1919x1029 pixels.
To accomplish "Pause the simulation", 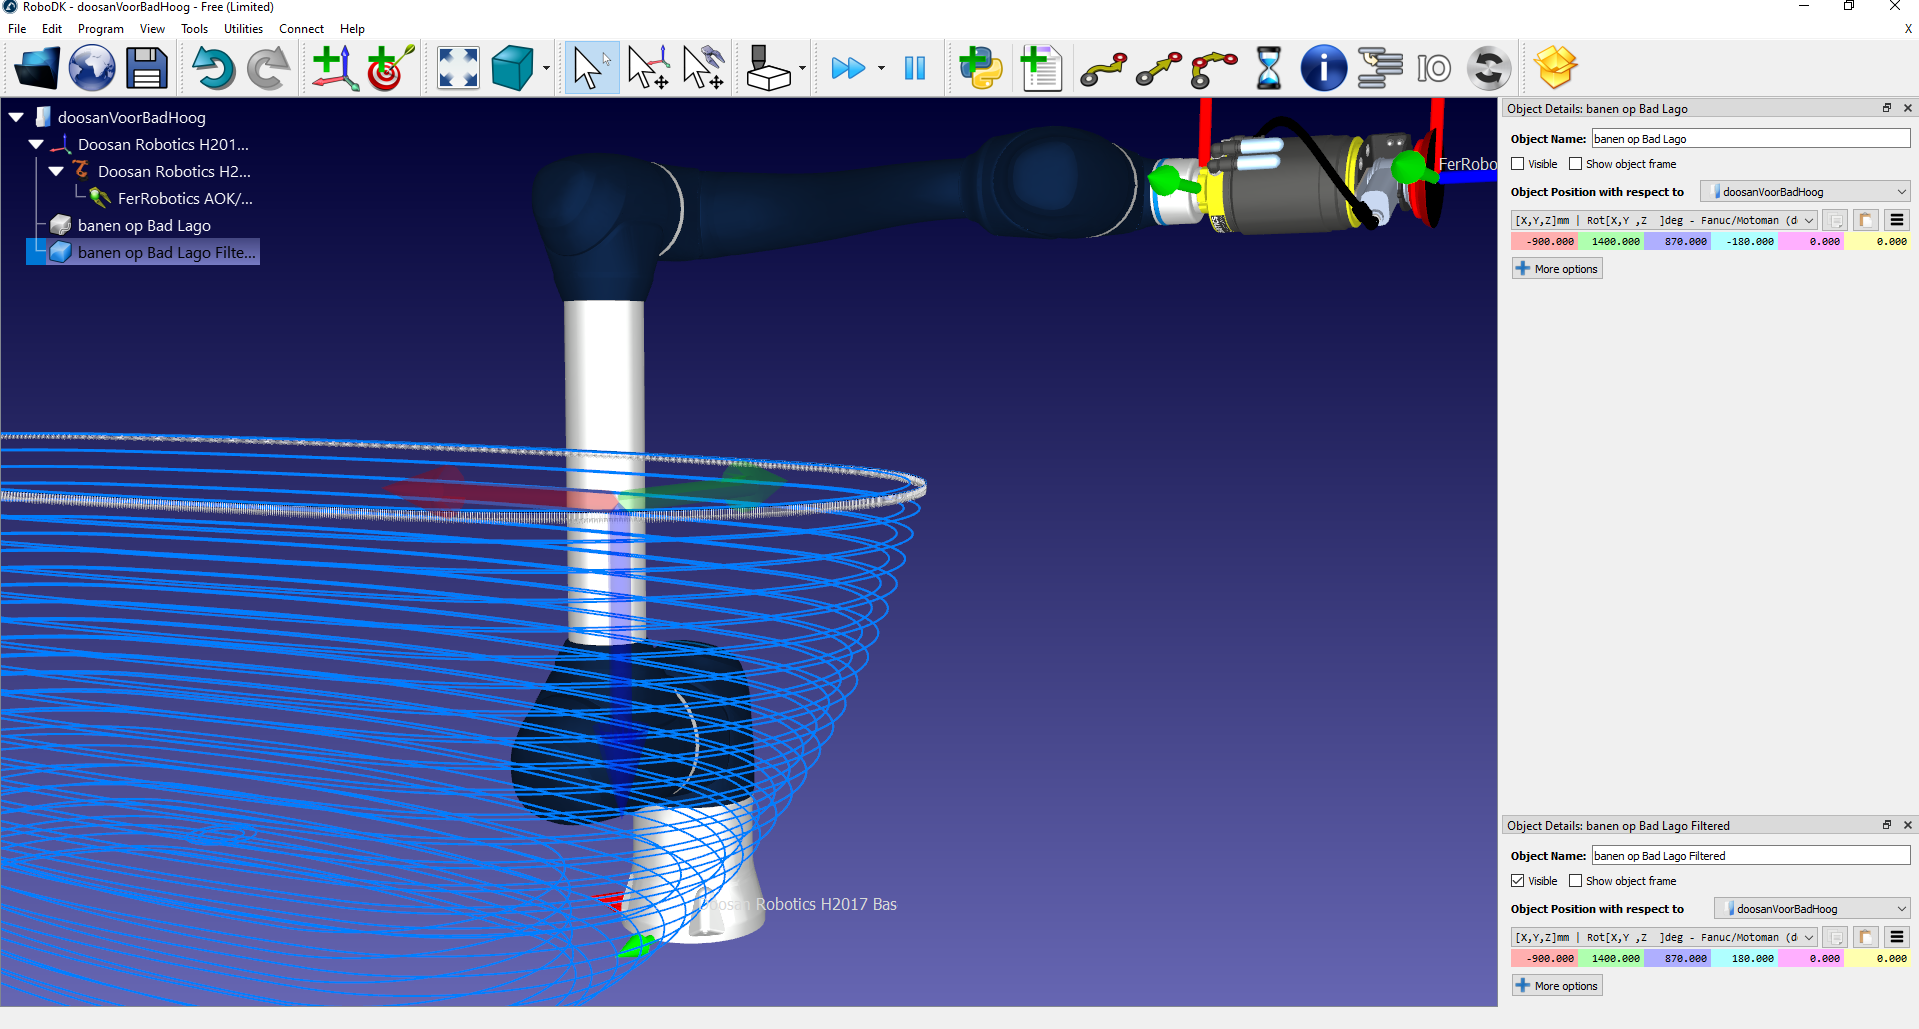I will tap(914, 69).
